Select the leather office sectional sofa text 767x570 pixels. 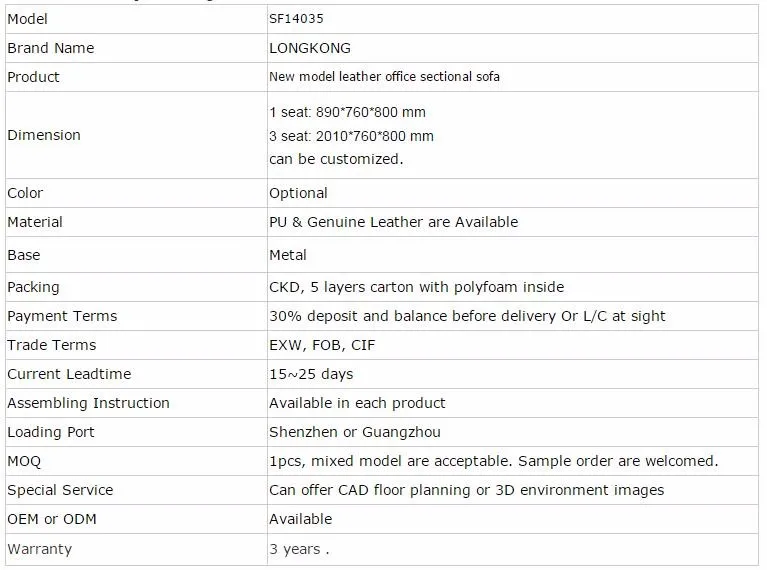click(384, 77)
